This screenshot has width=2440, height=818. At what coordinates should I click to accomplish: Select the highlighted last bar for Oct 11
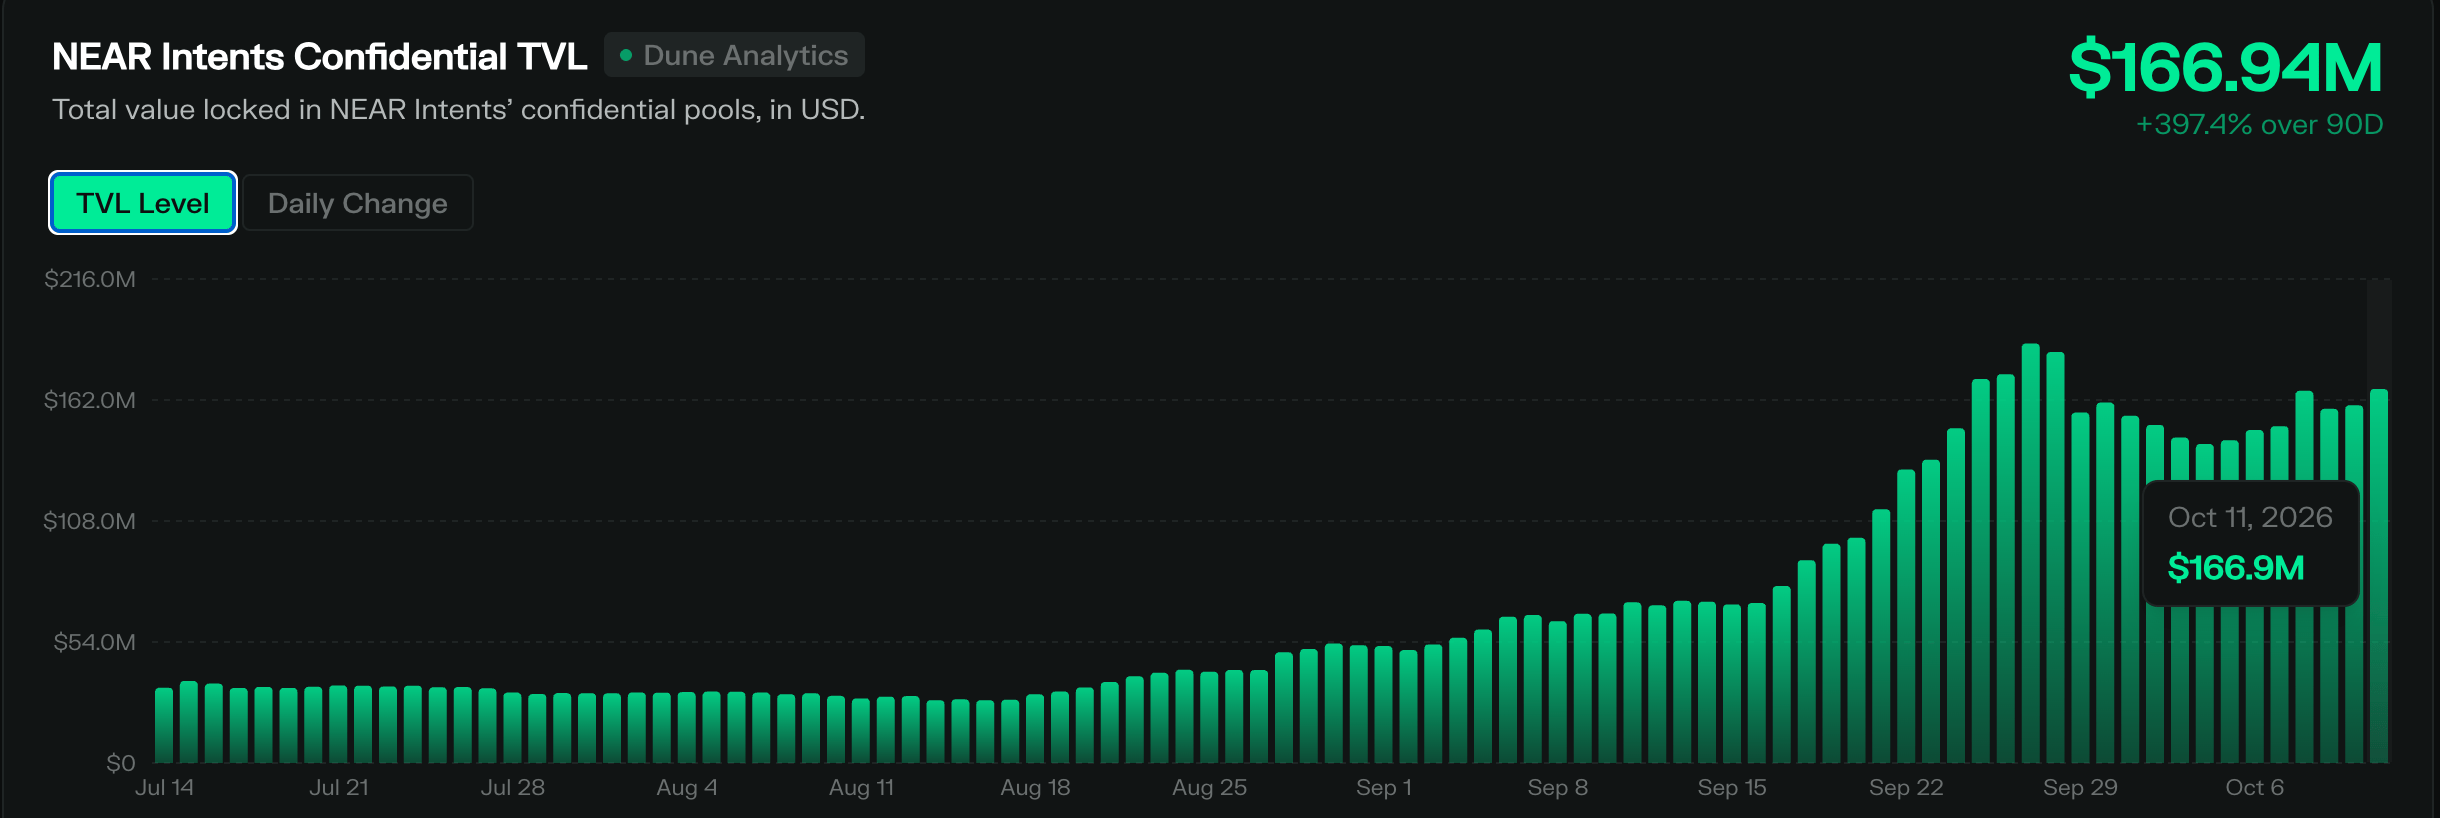(x=2379, y=576)
